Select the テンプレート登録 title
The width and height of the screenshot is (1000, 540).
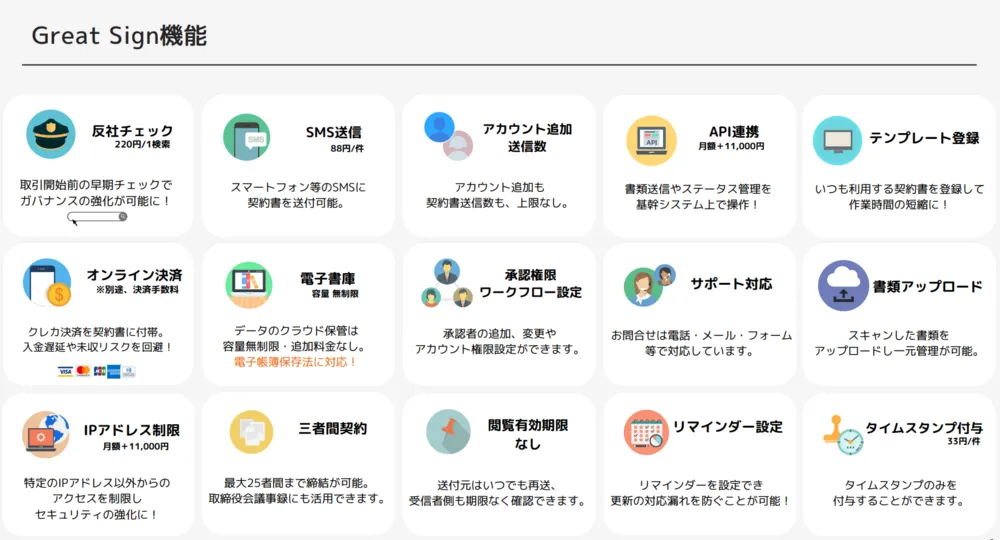(x=924, y=138)
